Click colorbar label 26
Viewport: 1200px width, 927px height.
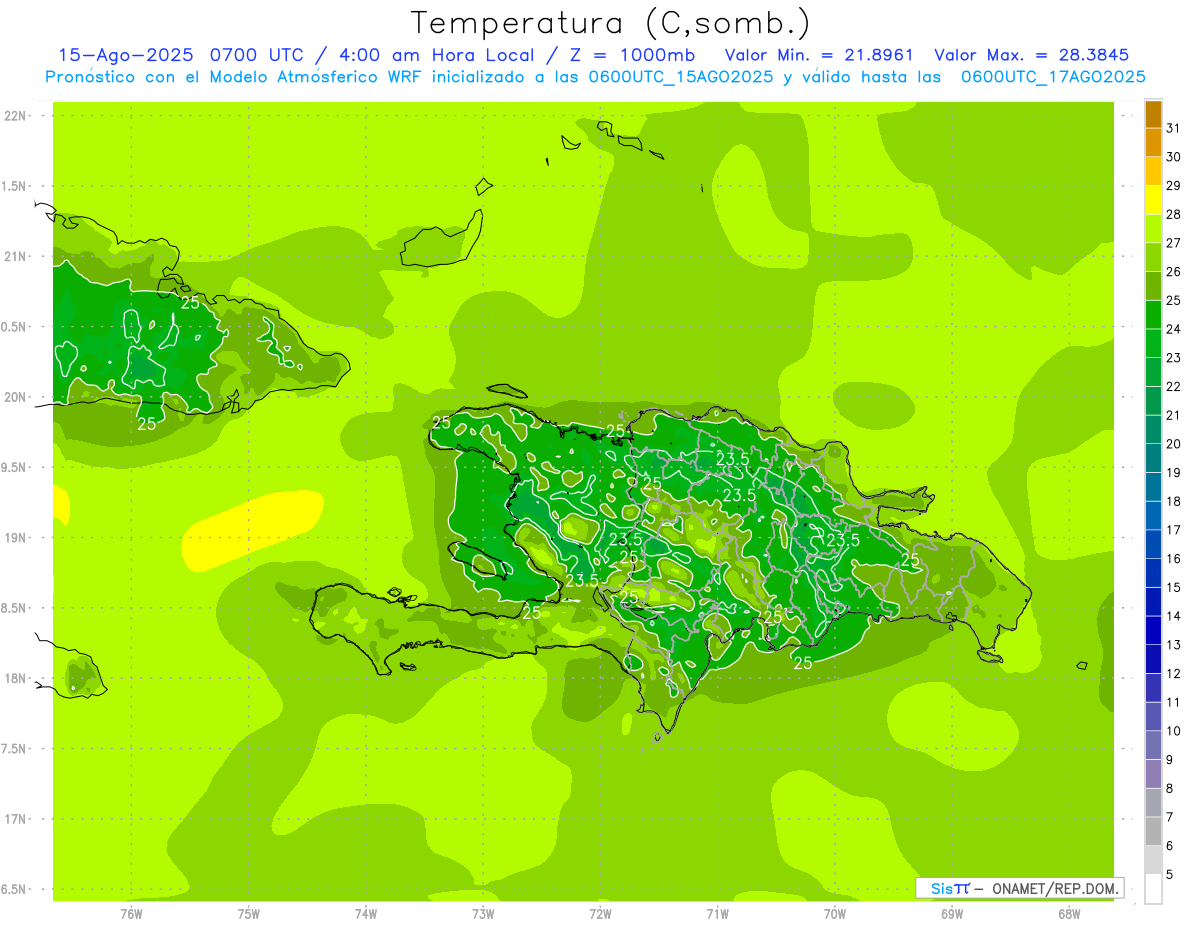(x=1173, y=271)
